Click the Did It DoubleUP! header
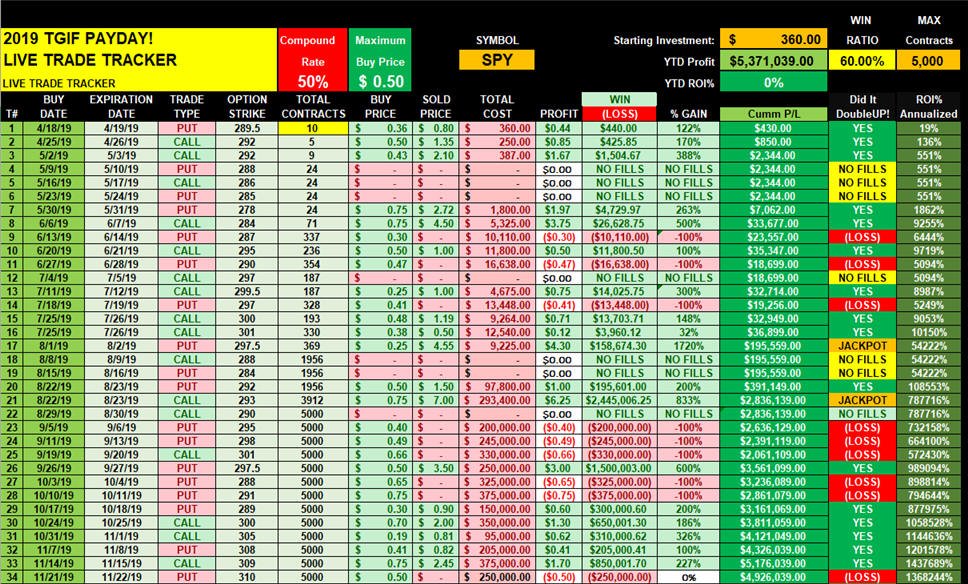The height and width of the screenshot is (584, 968). 862,107
